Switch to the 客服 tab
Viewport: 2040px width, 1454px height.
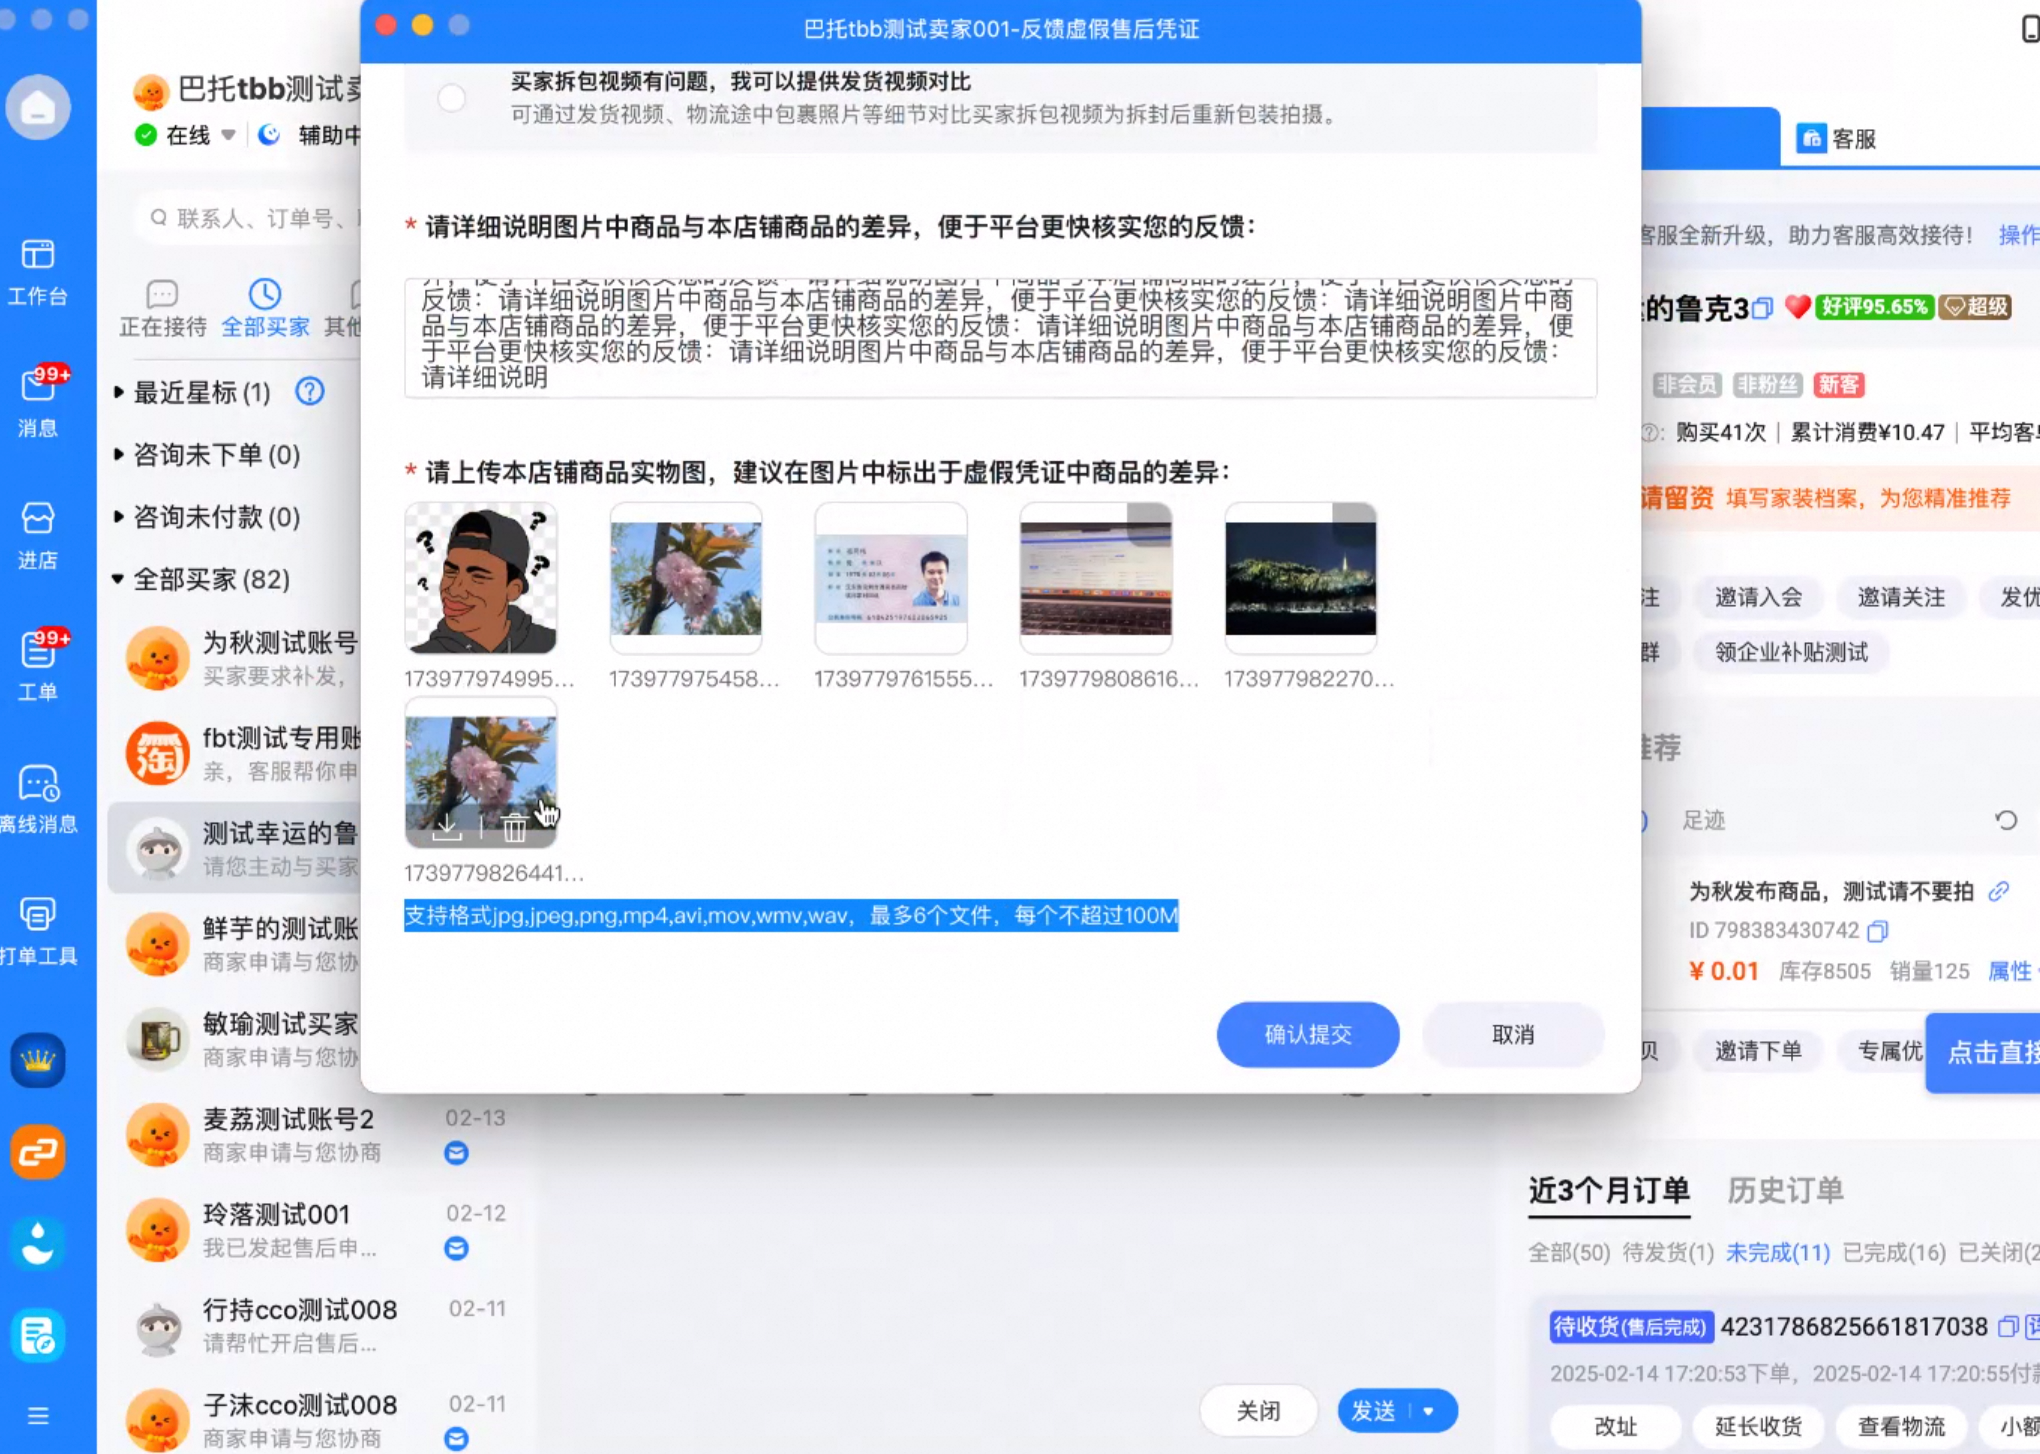(1836, 139)
